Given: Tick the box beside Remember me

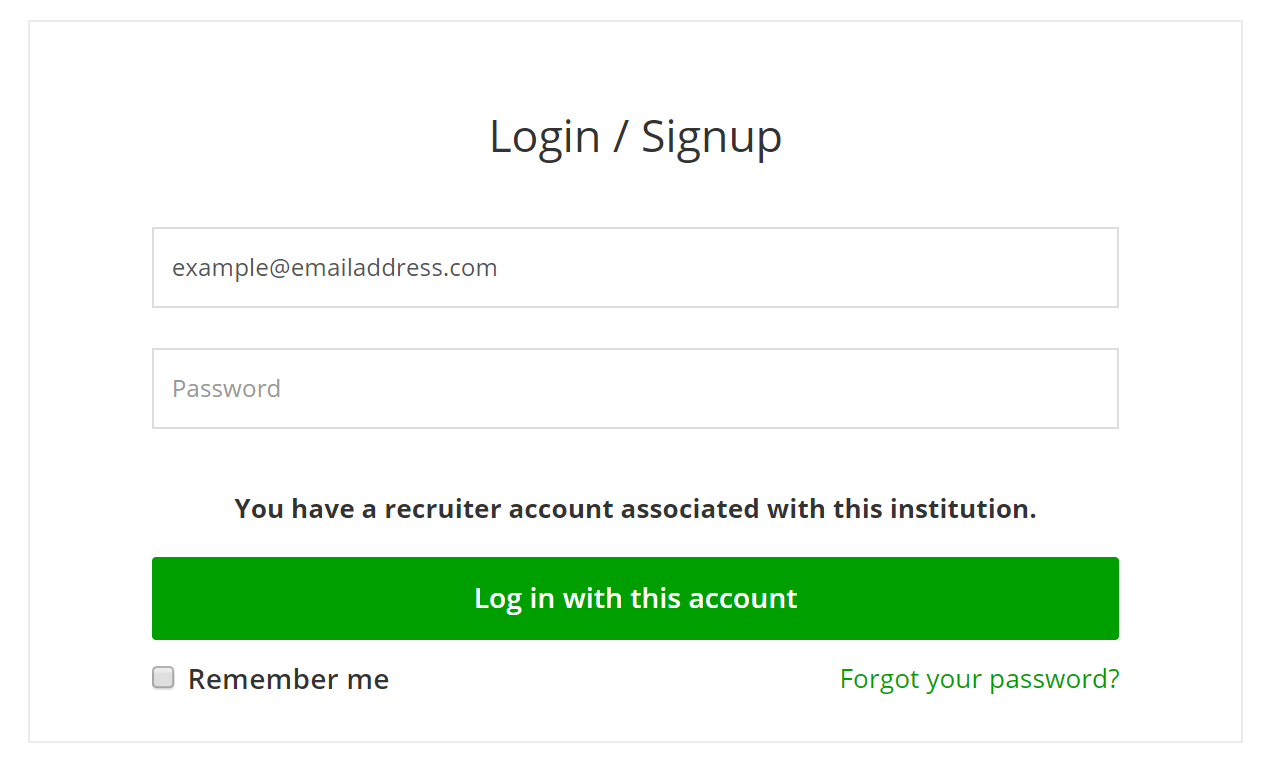Looking at the screenshot, I should point(163,678).
